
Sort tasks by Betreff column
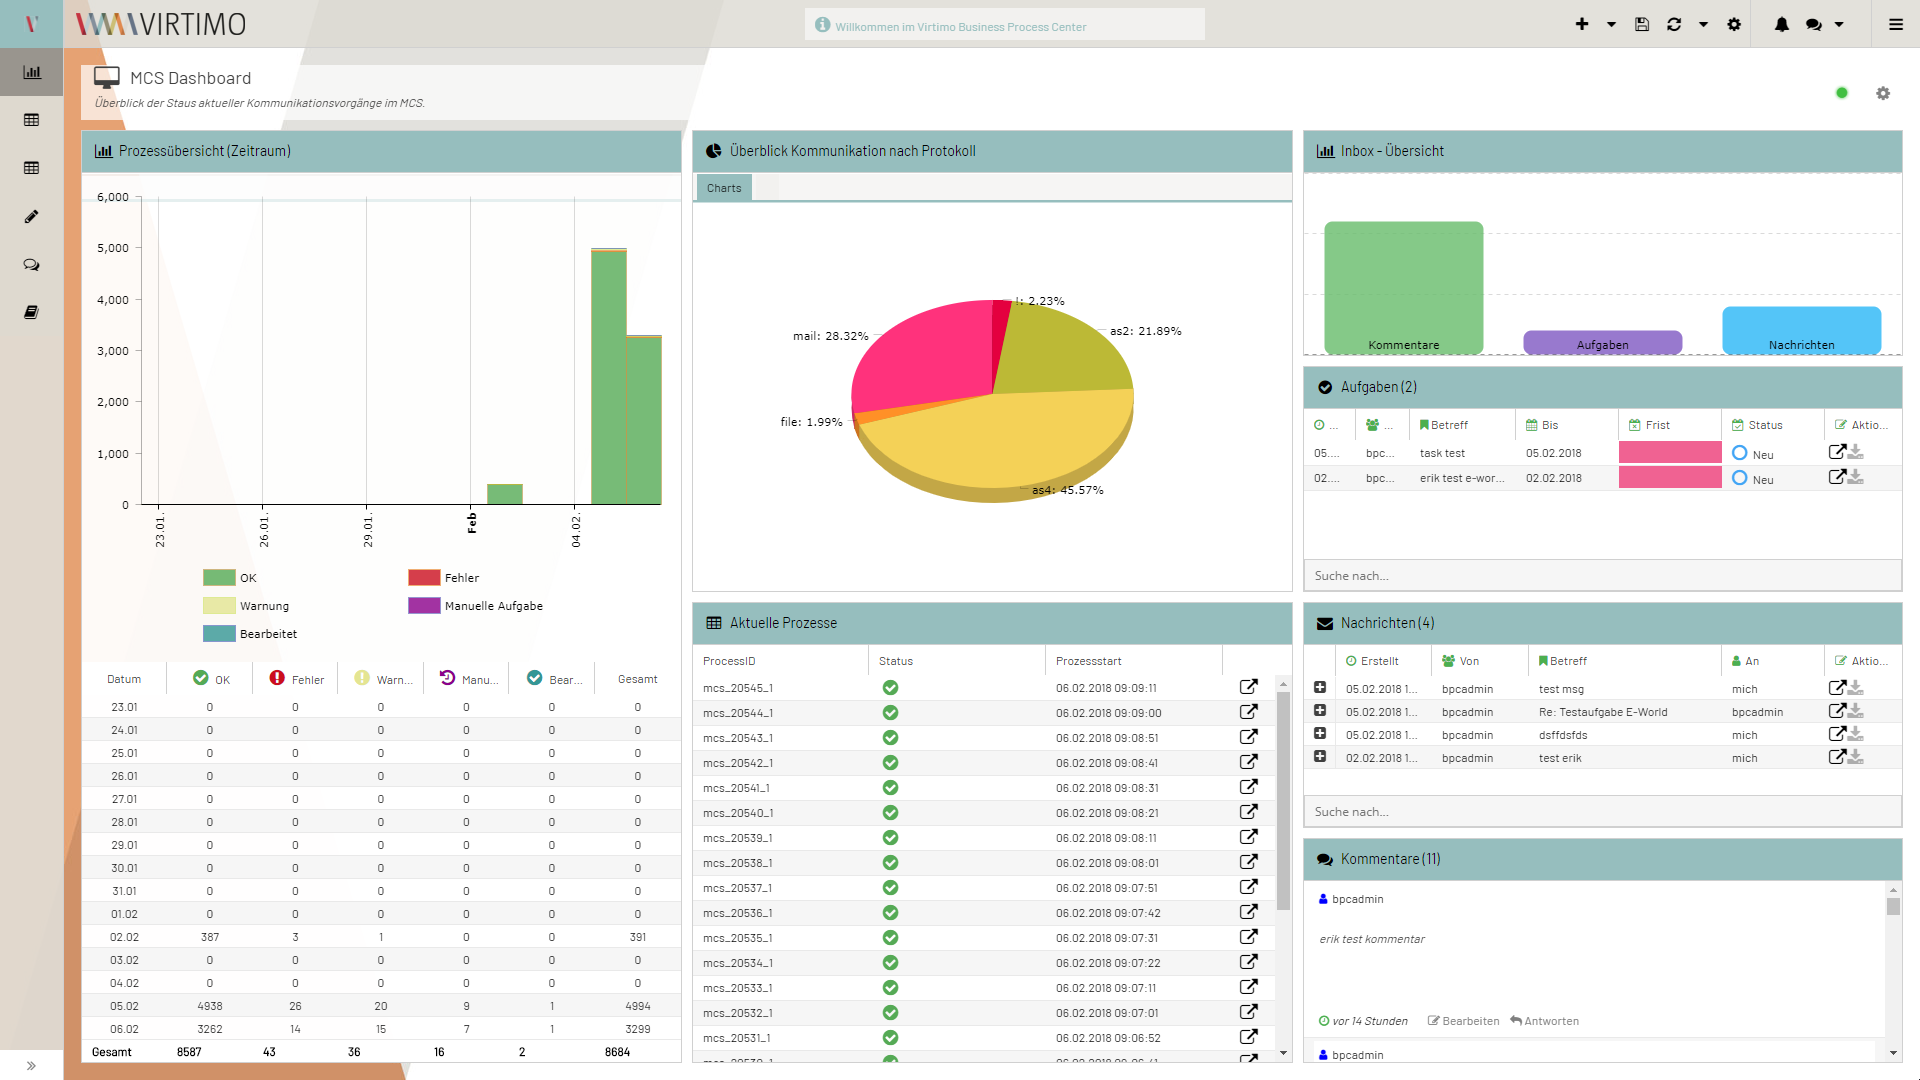click(1461, 425)
